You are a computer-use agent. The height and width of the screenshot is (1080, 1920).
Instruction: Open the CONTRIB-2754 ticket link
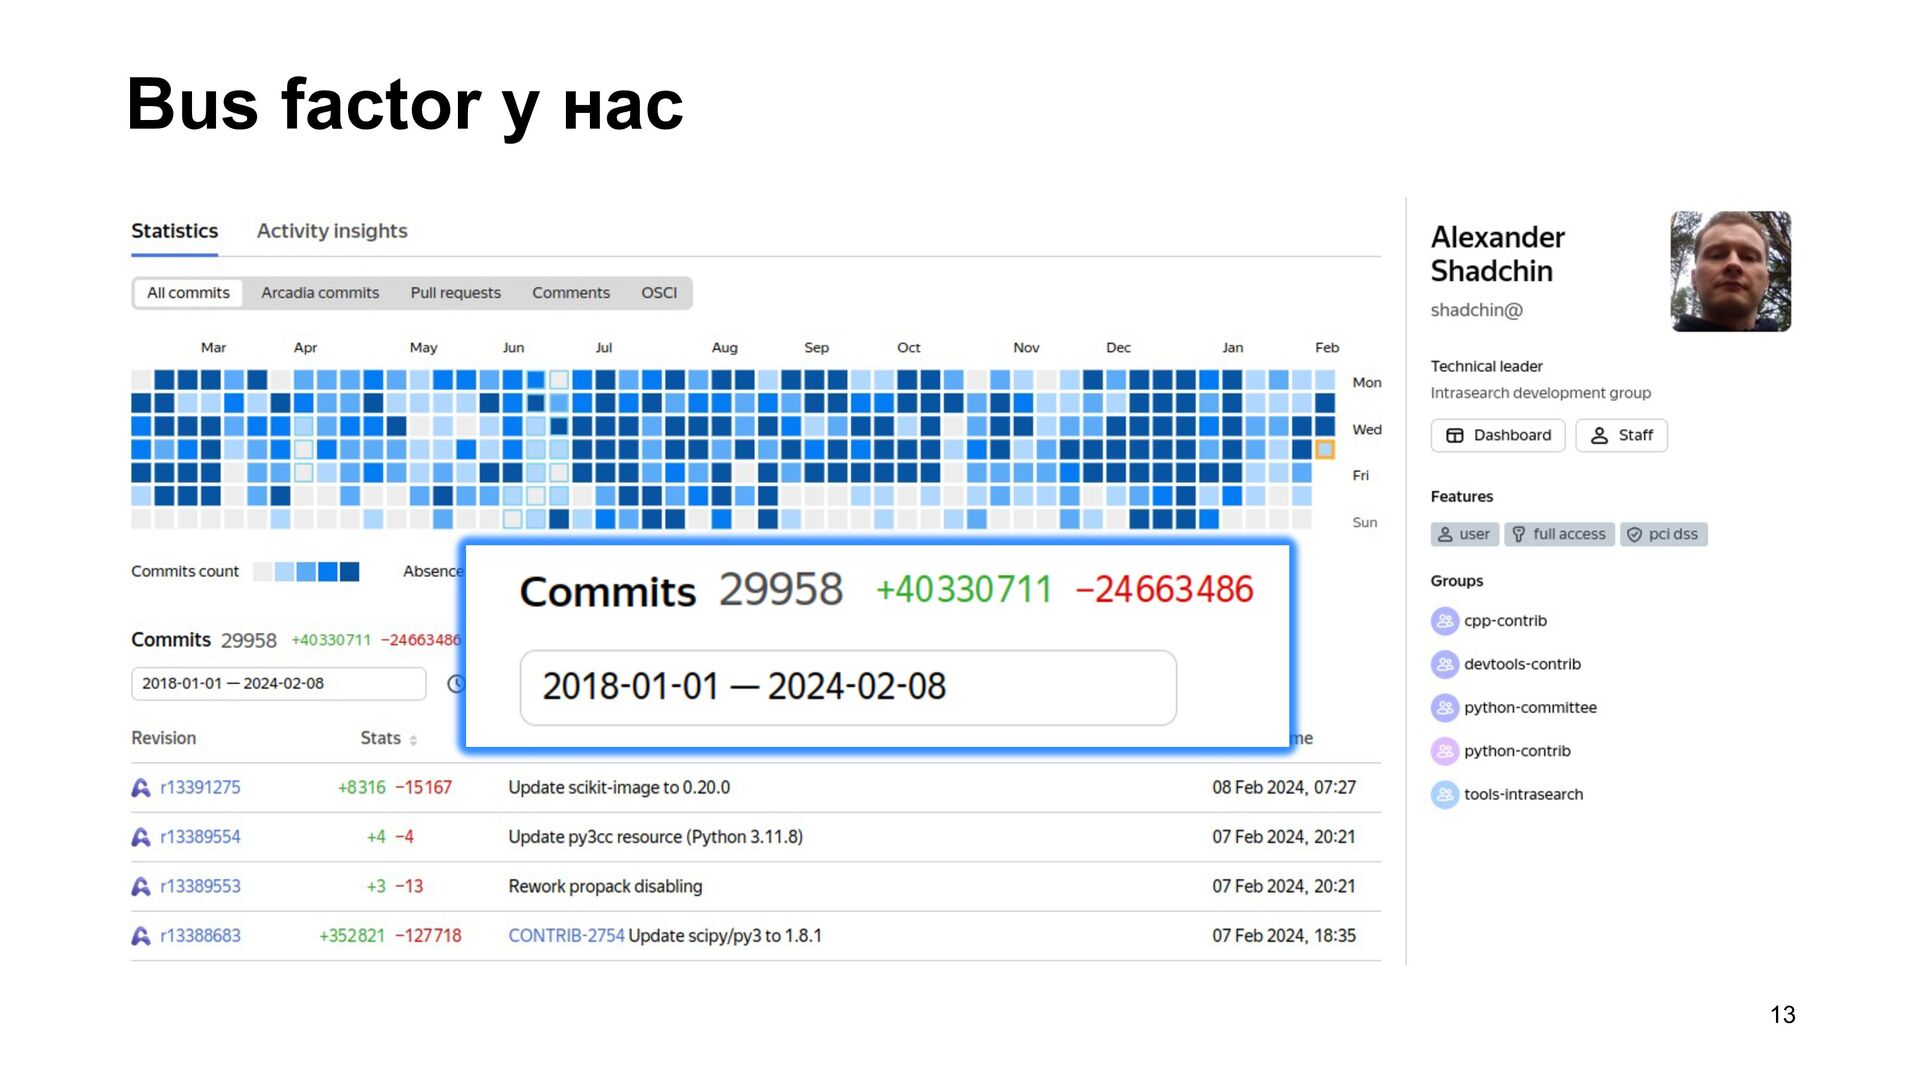[566, 936]
